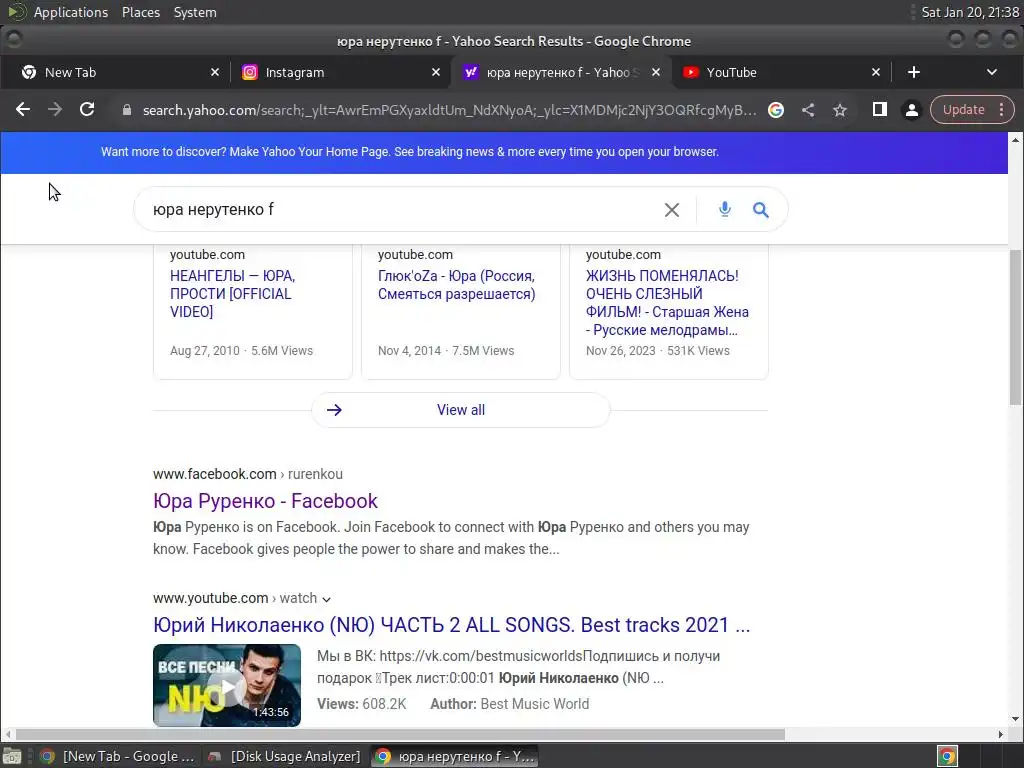The height and width of the screenshot is (768, 1024).
Task: Click the forward navigation arrow
Action: click(x=55, y=110)
